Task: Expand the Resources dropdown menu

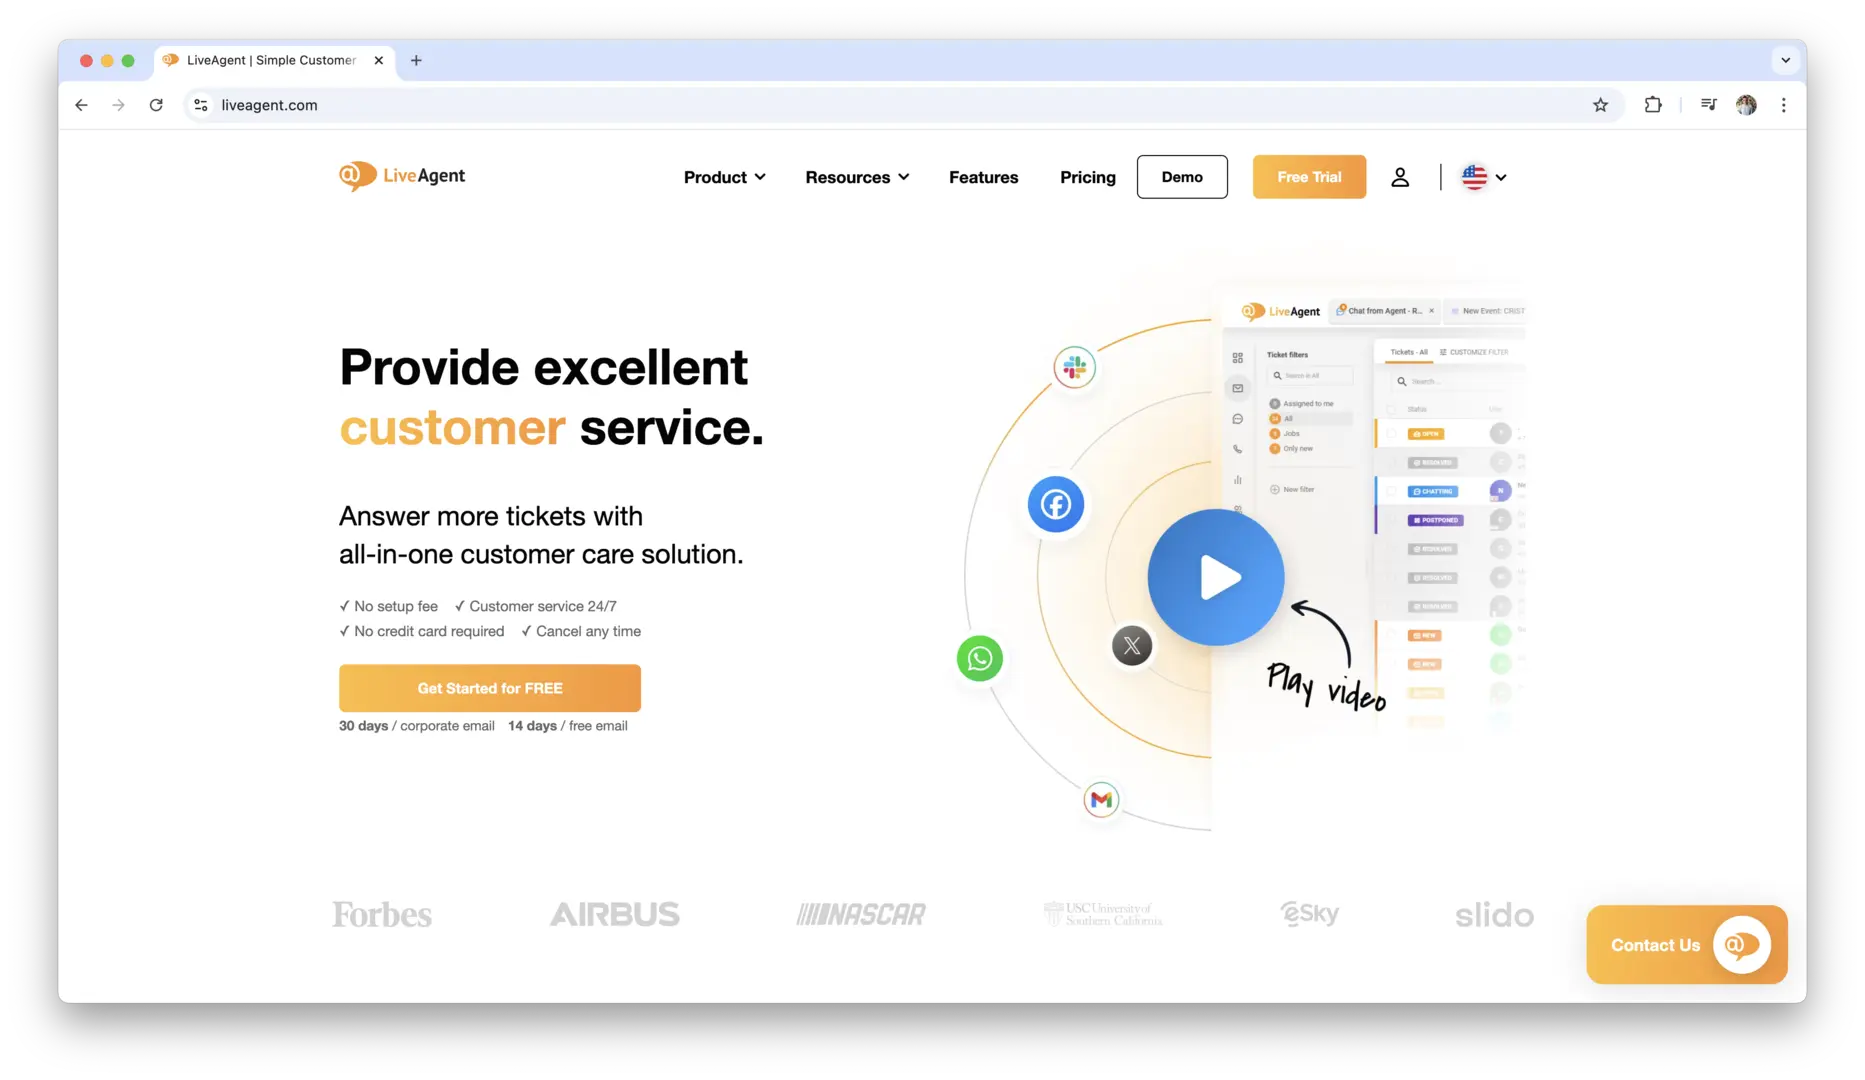Action: [x=857, y=177]
